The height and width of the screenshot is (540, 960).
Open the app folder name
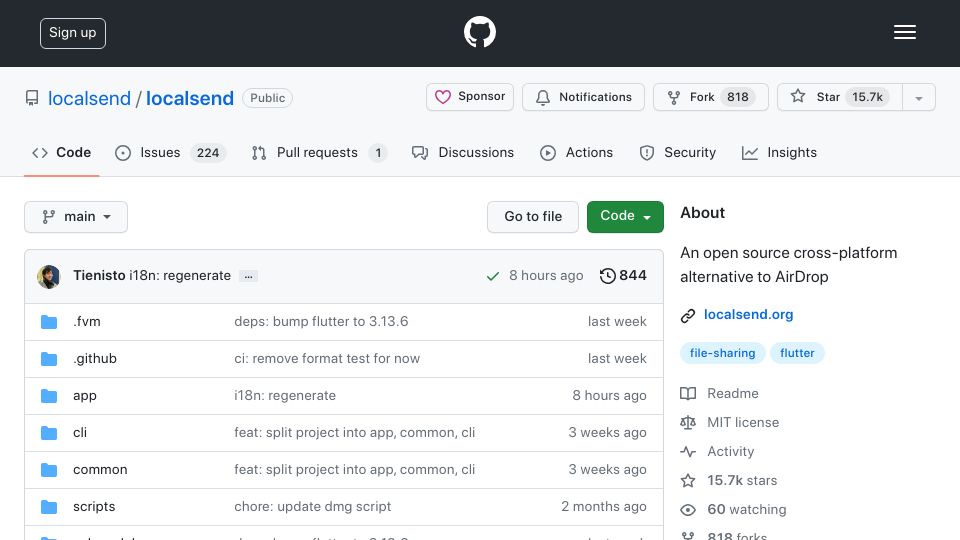click(84, 396)
